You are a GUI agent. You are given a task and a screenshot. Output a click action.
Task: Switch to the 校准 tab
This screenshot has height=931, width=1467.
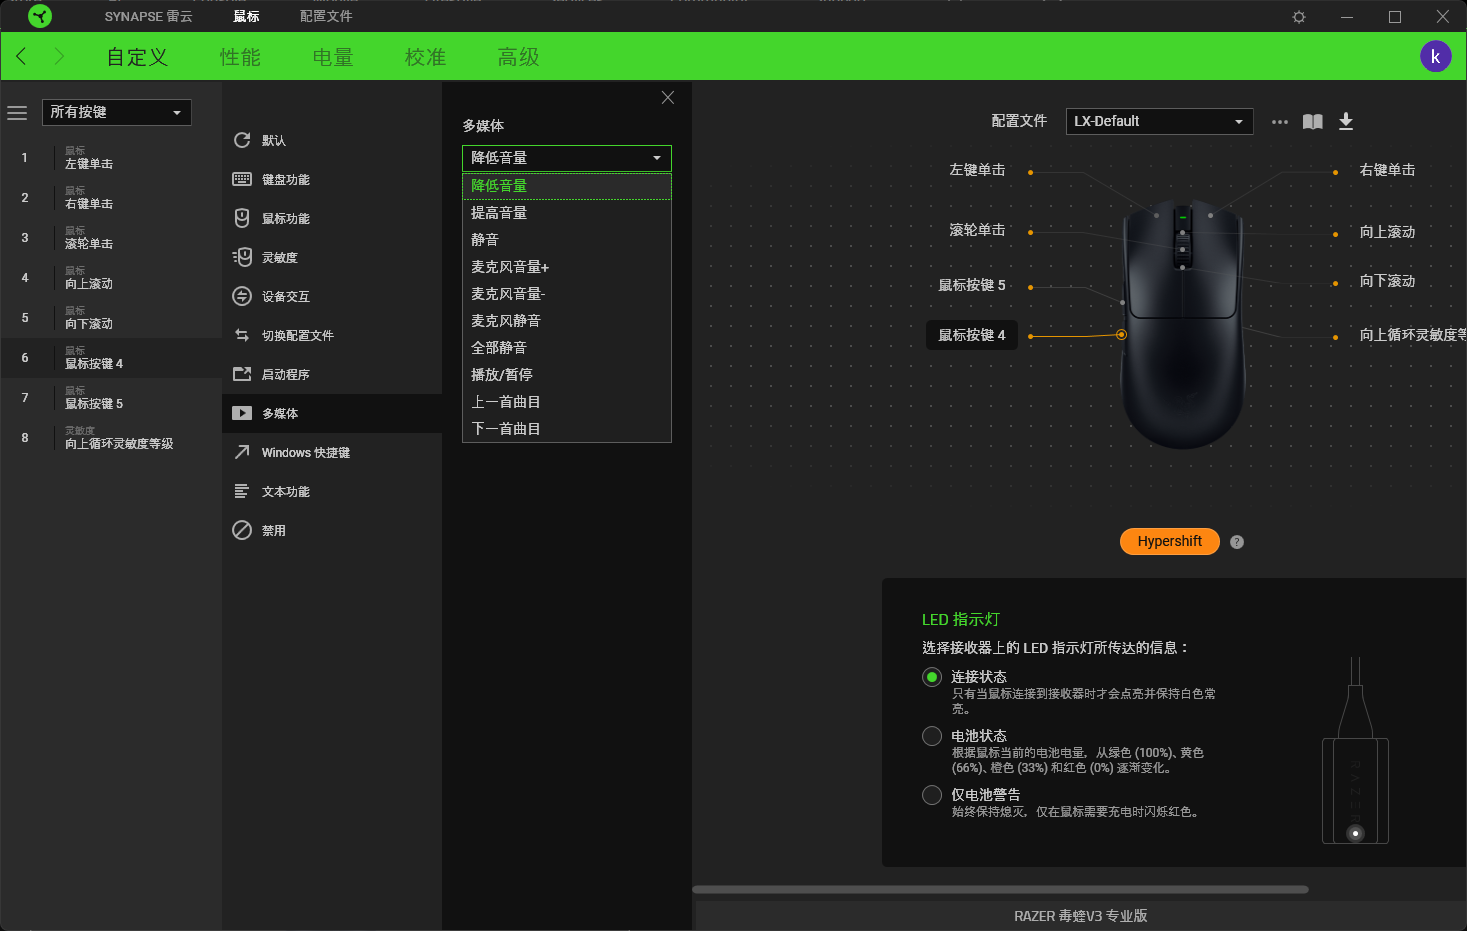point(425,57)
